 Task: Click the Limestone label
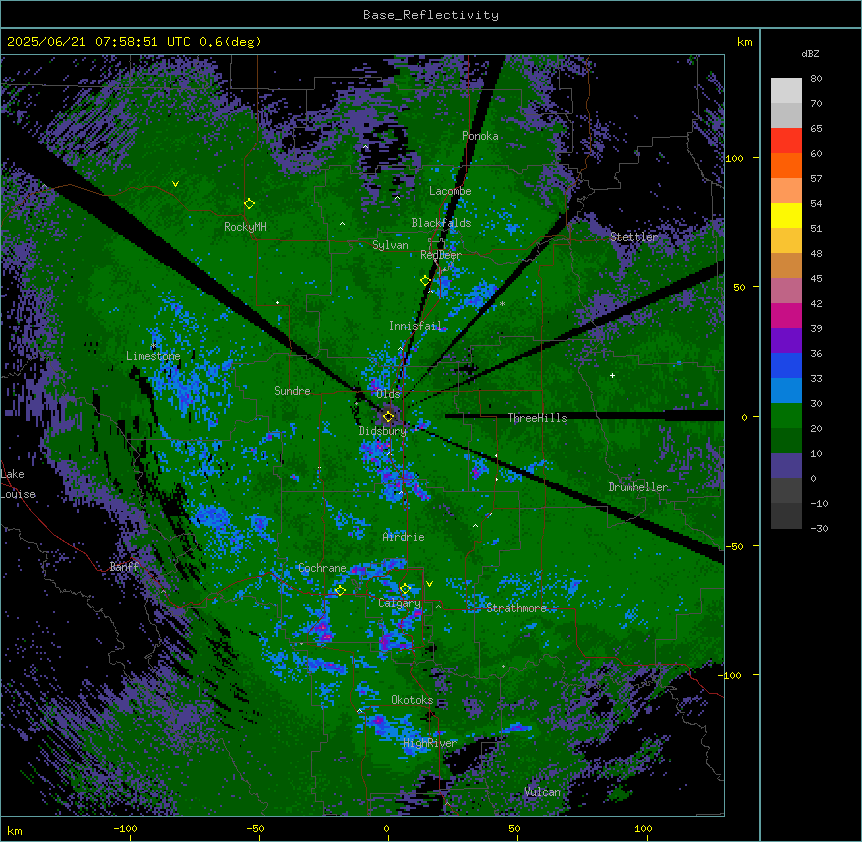coord(153,356)
